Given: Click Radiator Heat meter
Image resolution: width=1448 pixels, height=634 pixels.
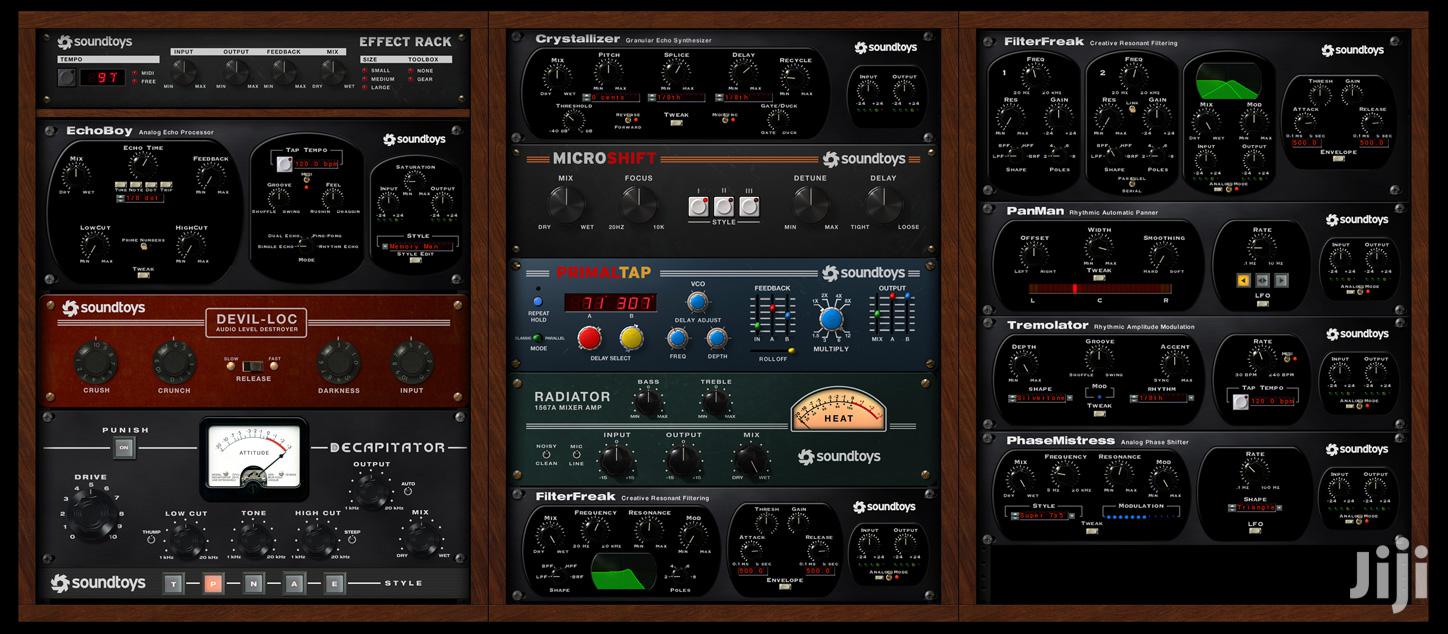Looking at the screenshot, I should pyautogui.click(x=838, y=408).
